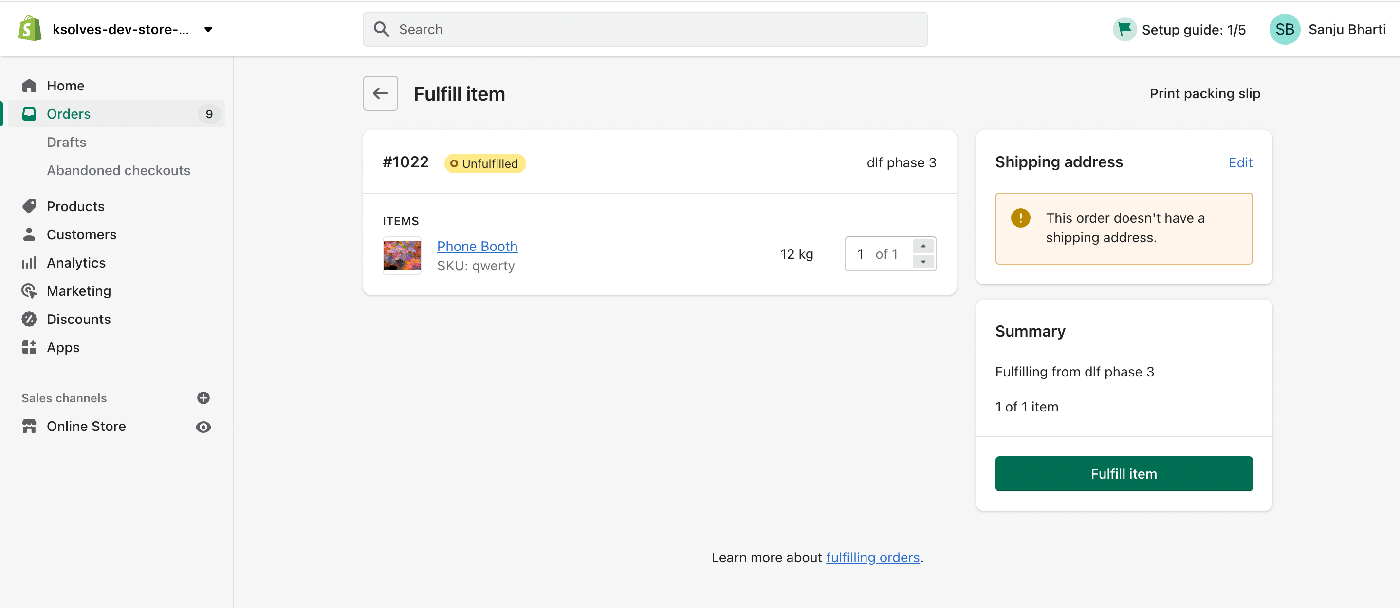View Online Store using the eye icon
1400x608 pixels.
click(204, 426)
